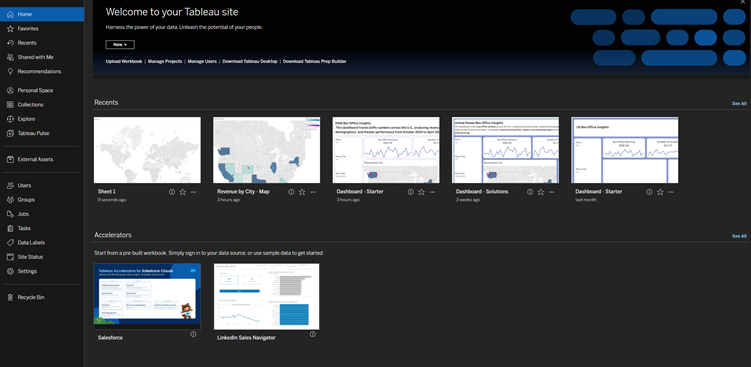Open the Dashboard - Solutions thumbnail
Screen dimensions: 751x367
coord(505,150)
